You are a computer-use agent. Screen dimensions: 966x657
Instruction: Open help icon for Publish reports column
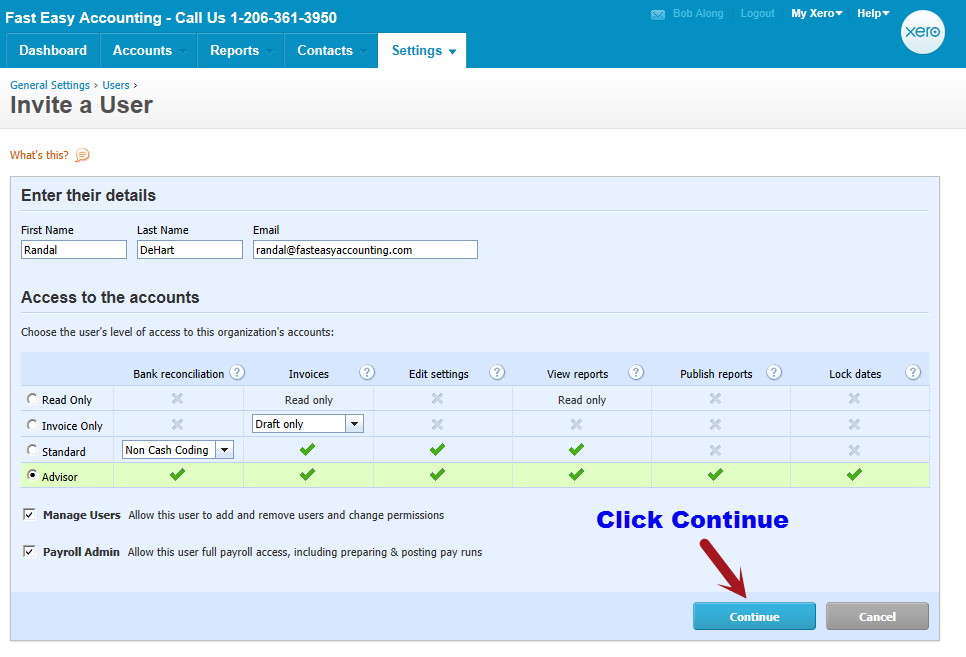[x=774, y=372]
